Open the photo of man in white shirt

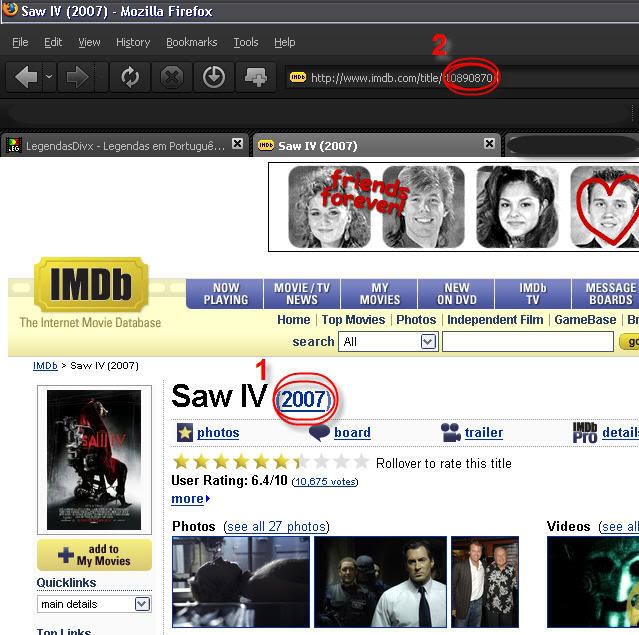tap(380, 582)
